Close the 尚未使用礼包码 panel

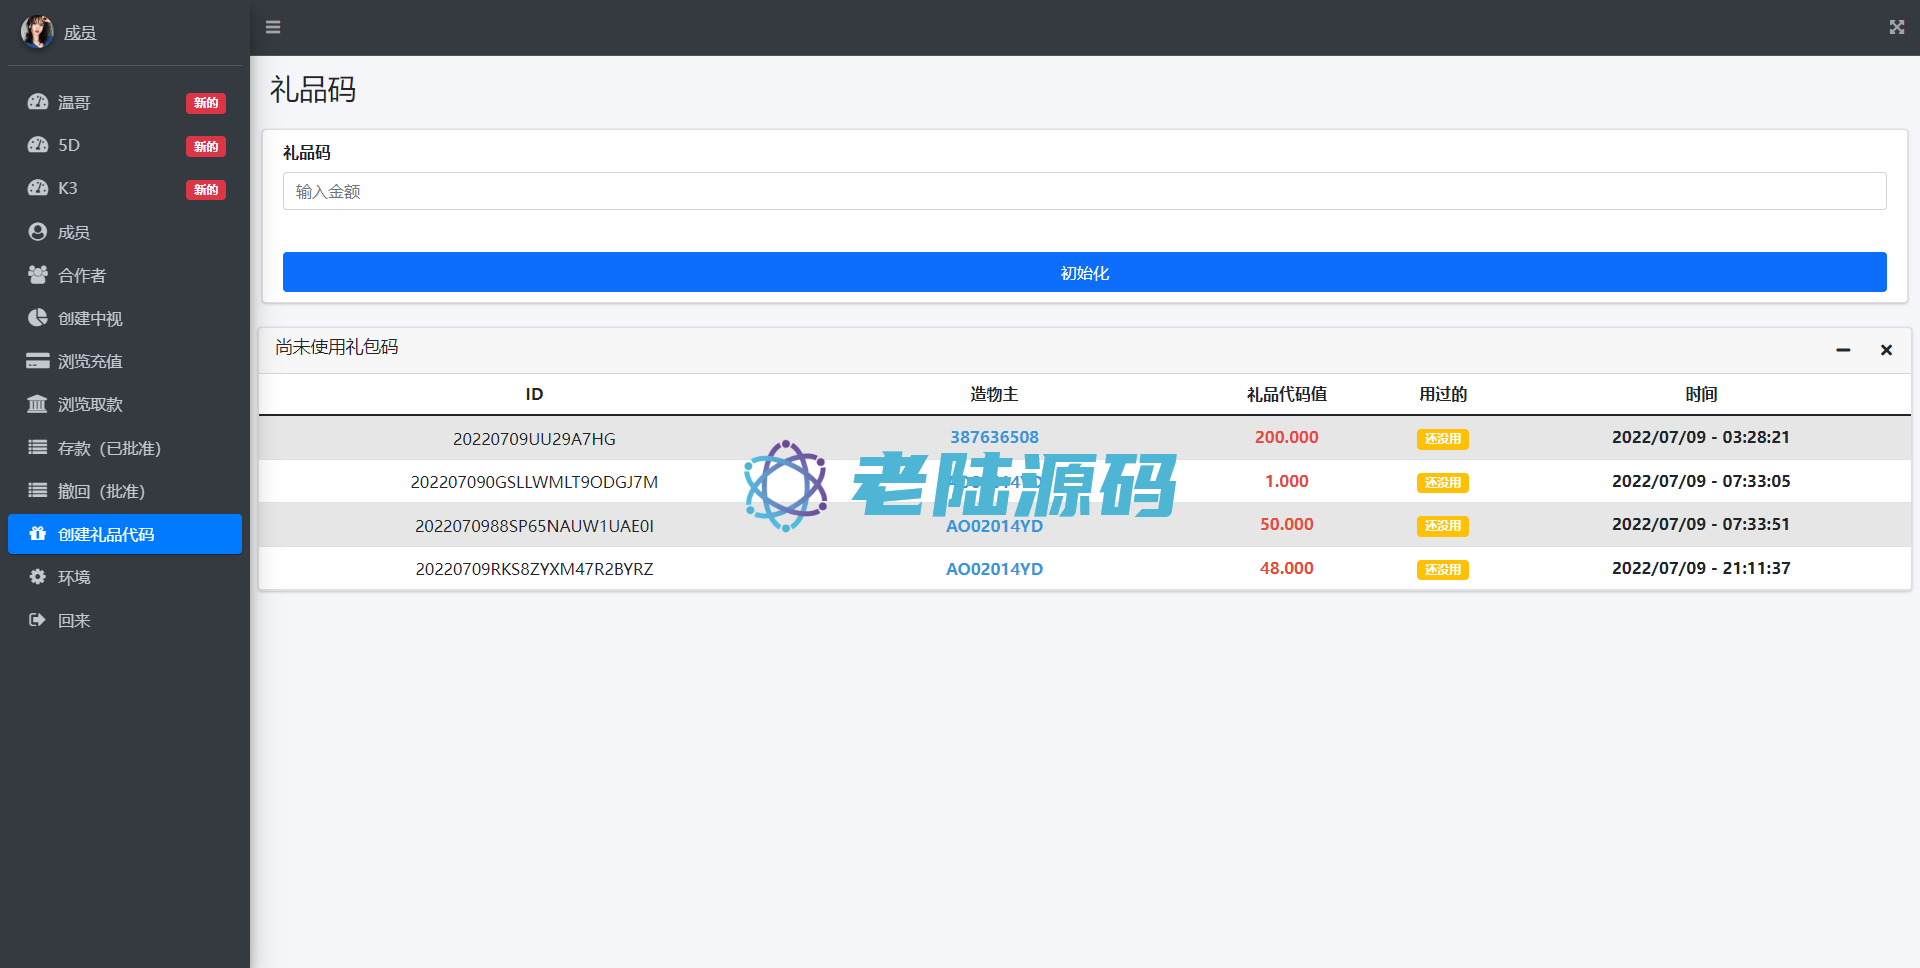[x=1886, y=350]
